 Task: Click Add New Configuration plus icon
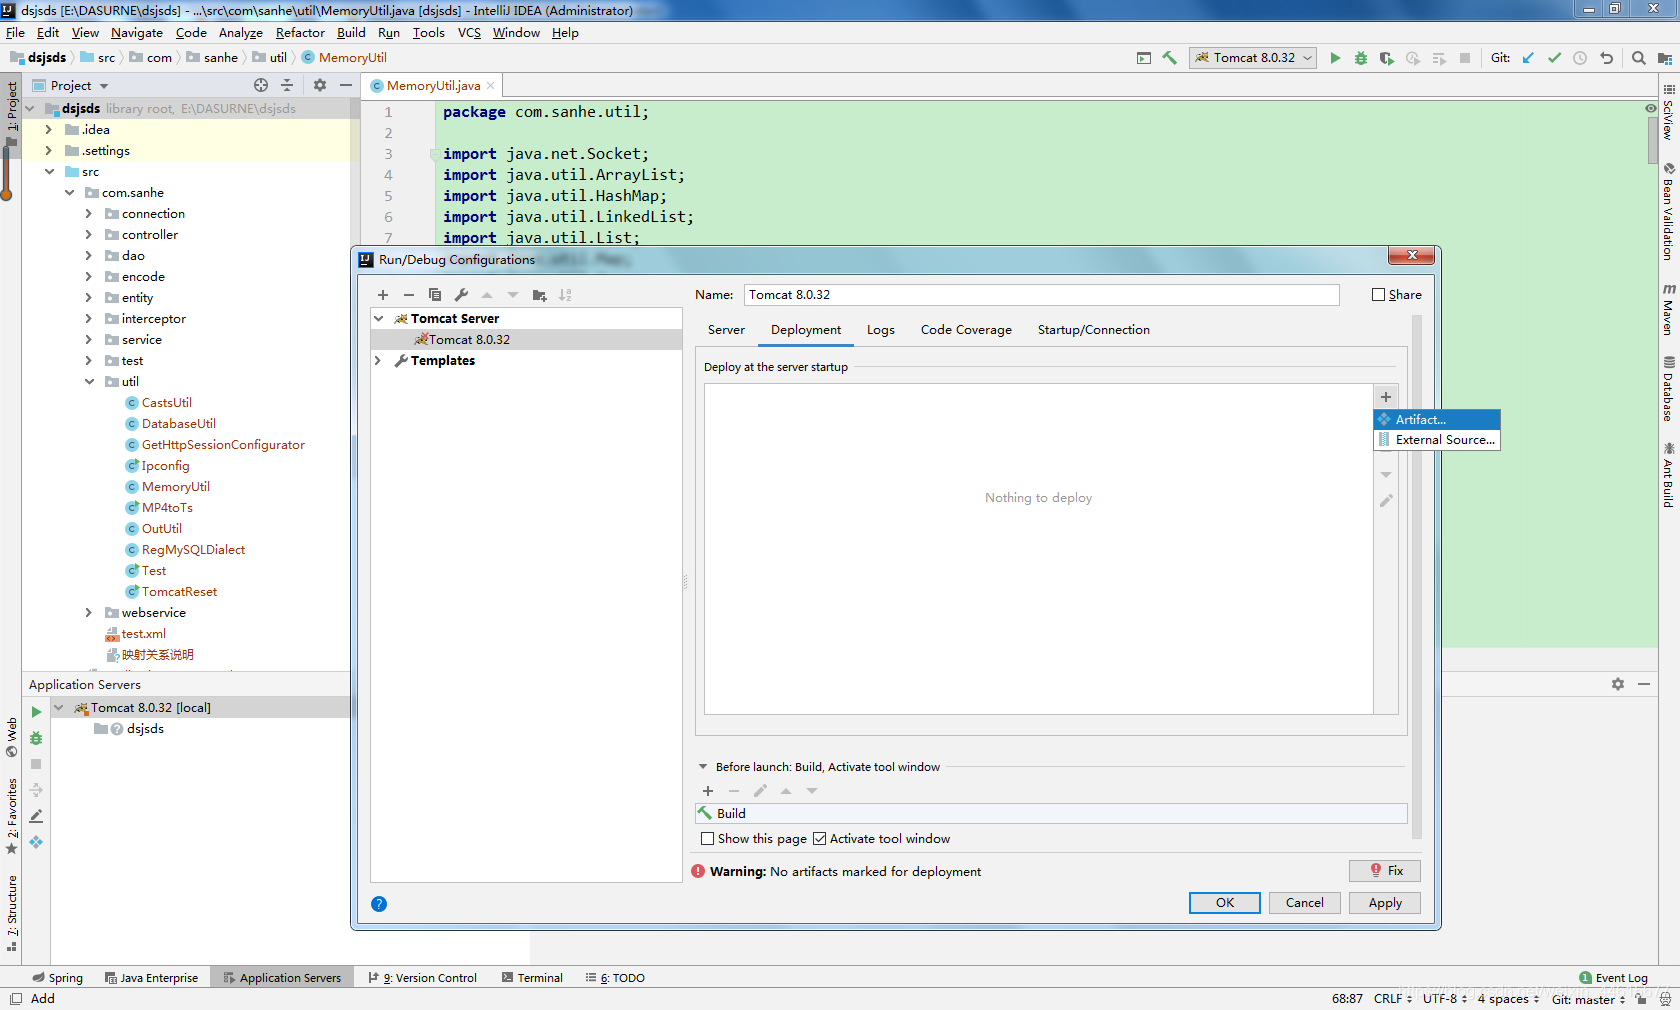pyautogui.click(x=383, y=295)
